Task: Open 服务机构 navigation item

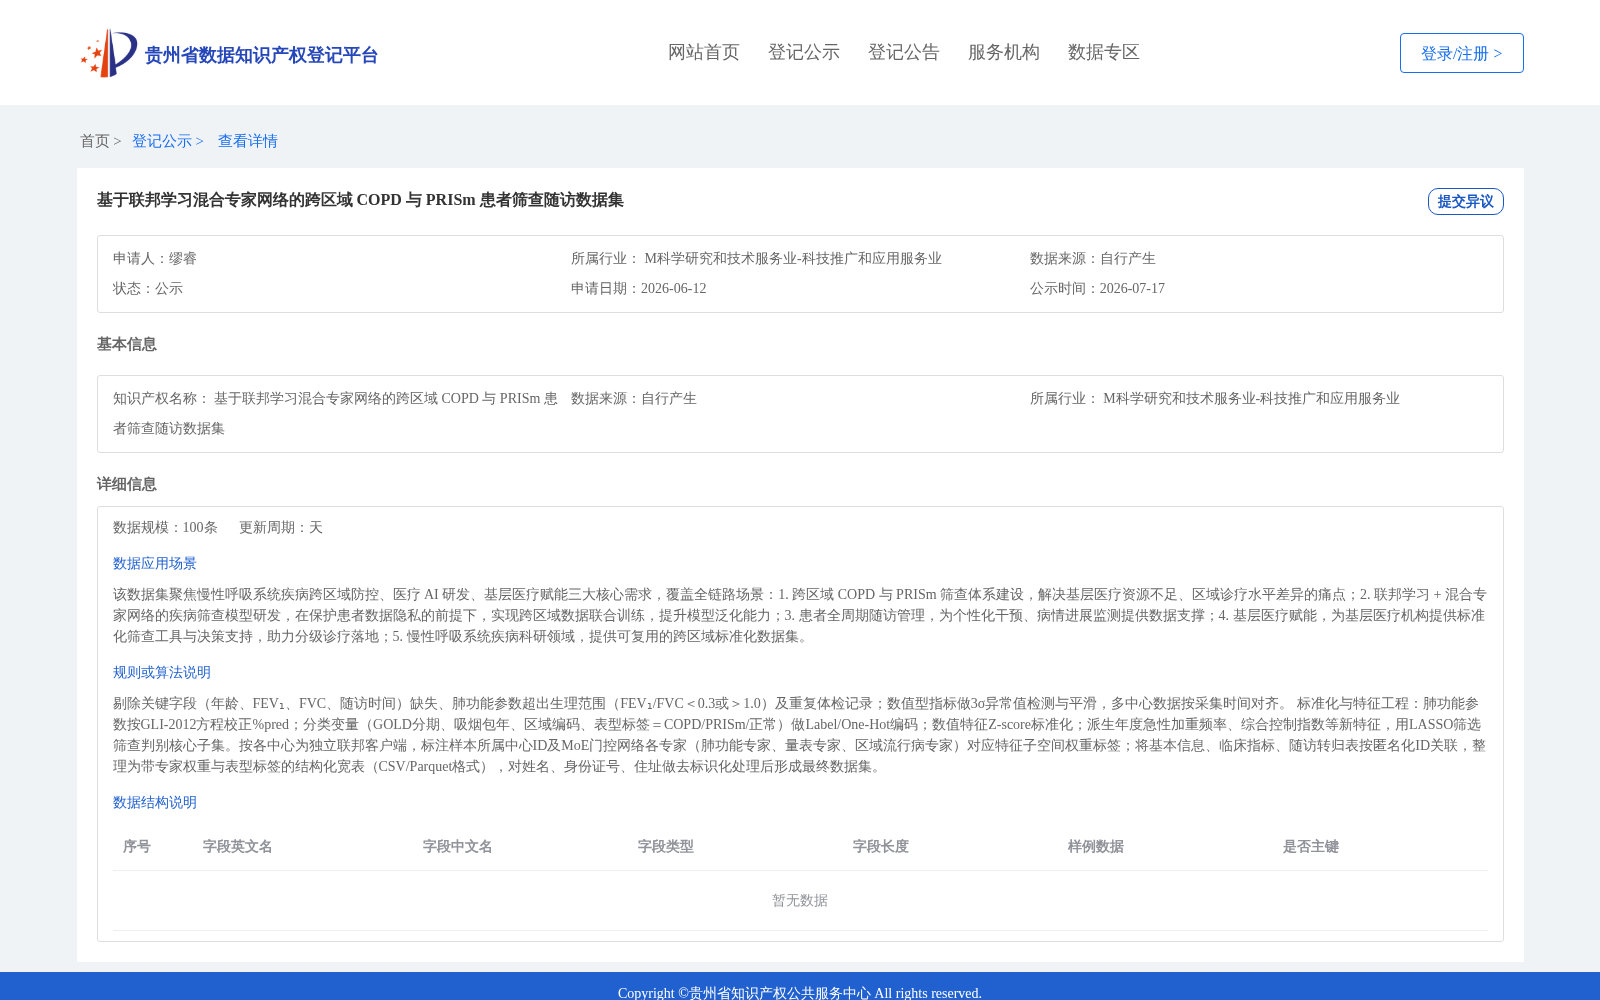Action: coord(1004,52)
